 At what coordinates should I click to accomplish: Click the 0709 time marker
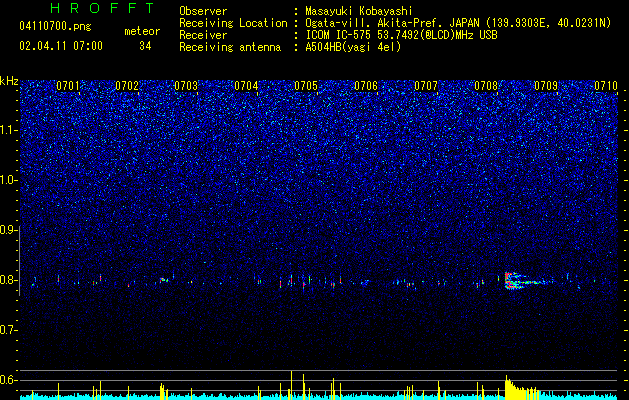(x=546, y=86)
